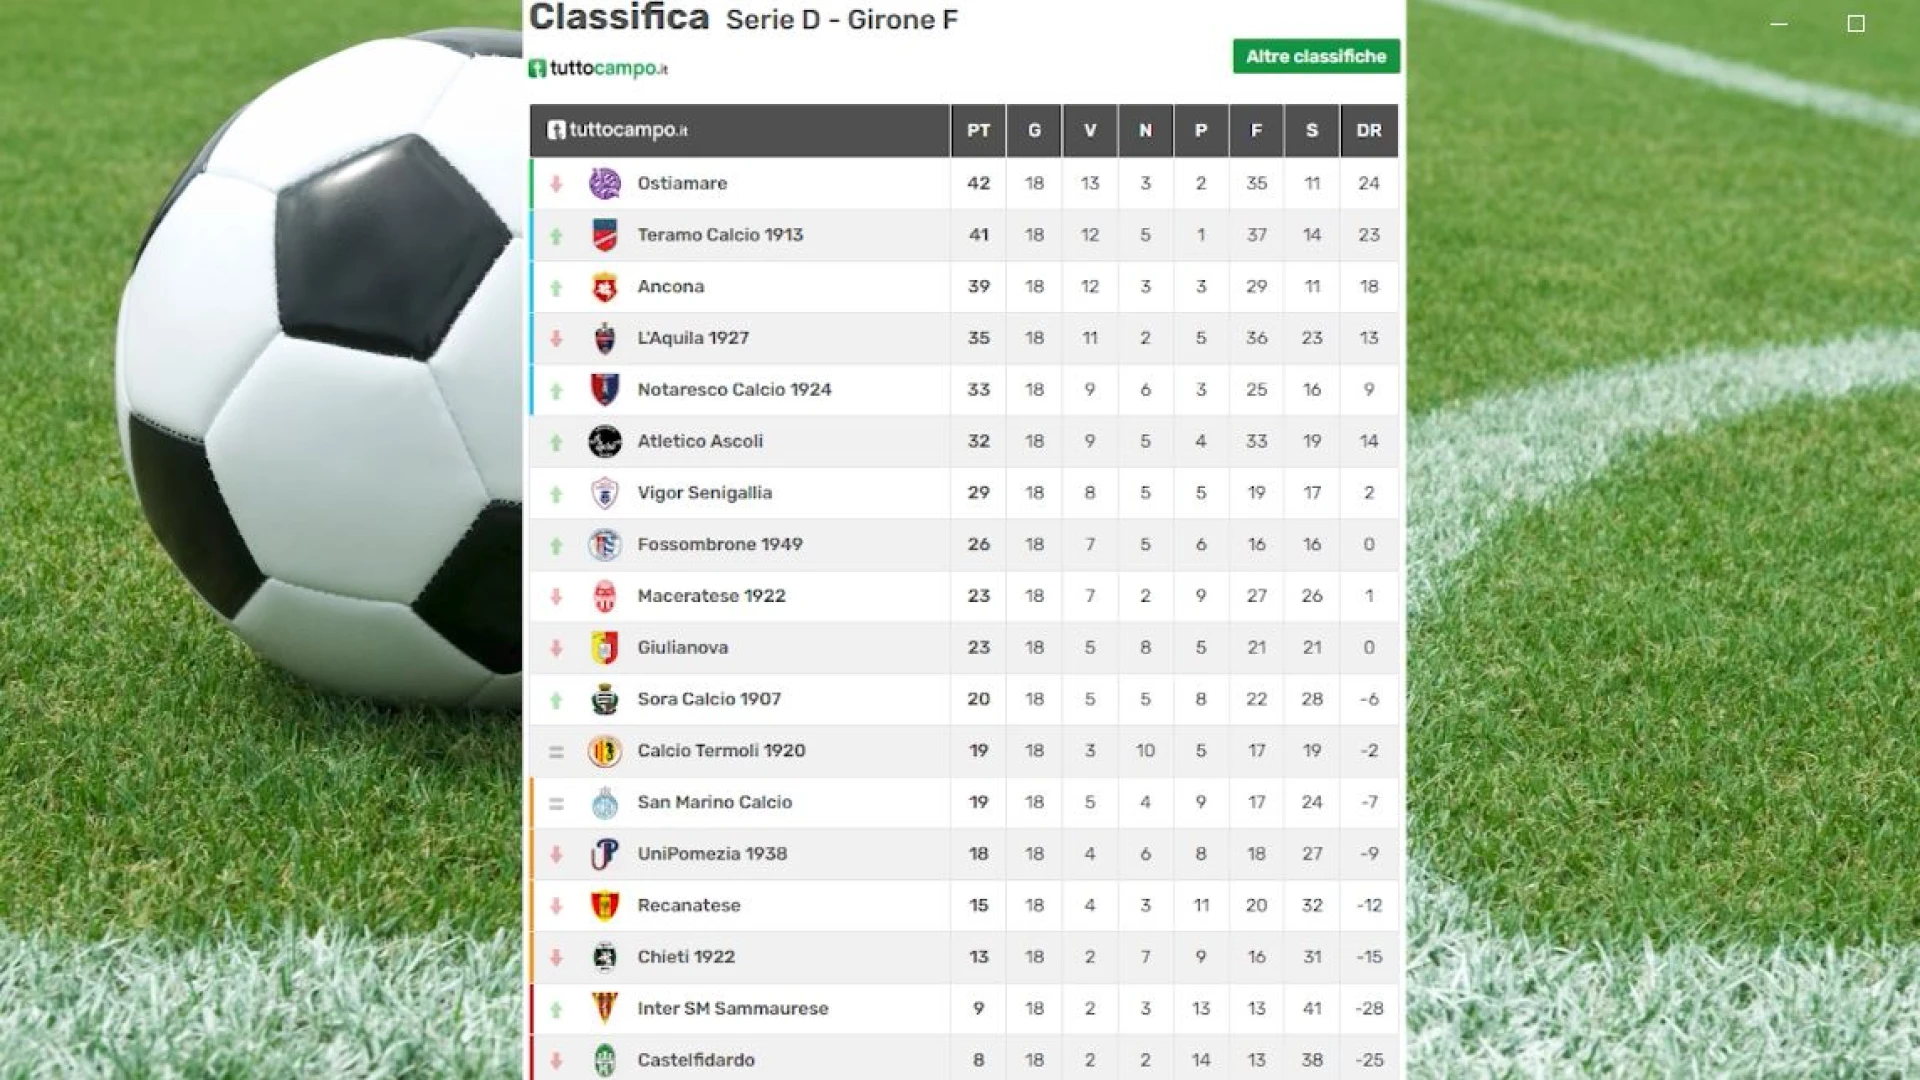The height and width of the screenshot is (1080, 1920).
Task: Select the PT column header
Action: [978, 131]
